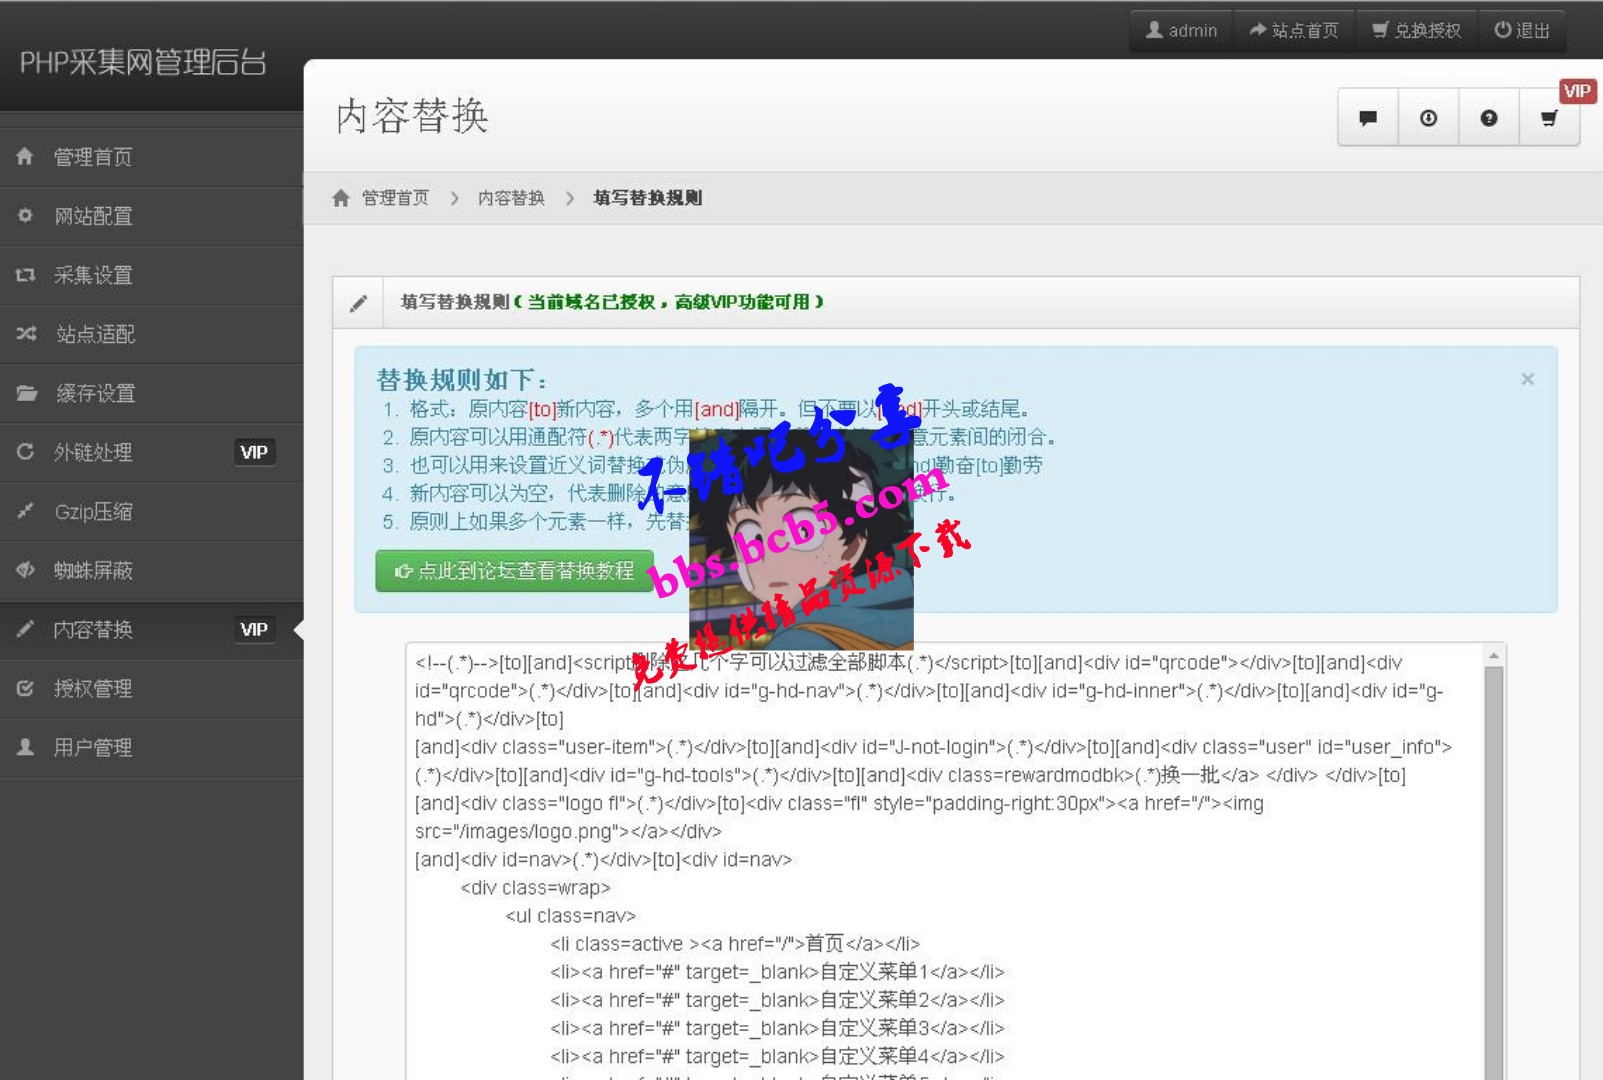Click the pencil icon in panel header
Image resolution: width=1603 pixels, height=1080 pixels.
click(x=359, y=303)
